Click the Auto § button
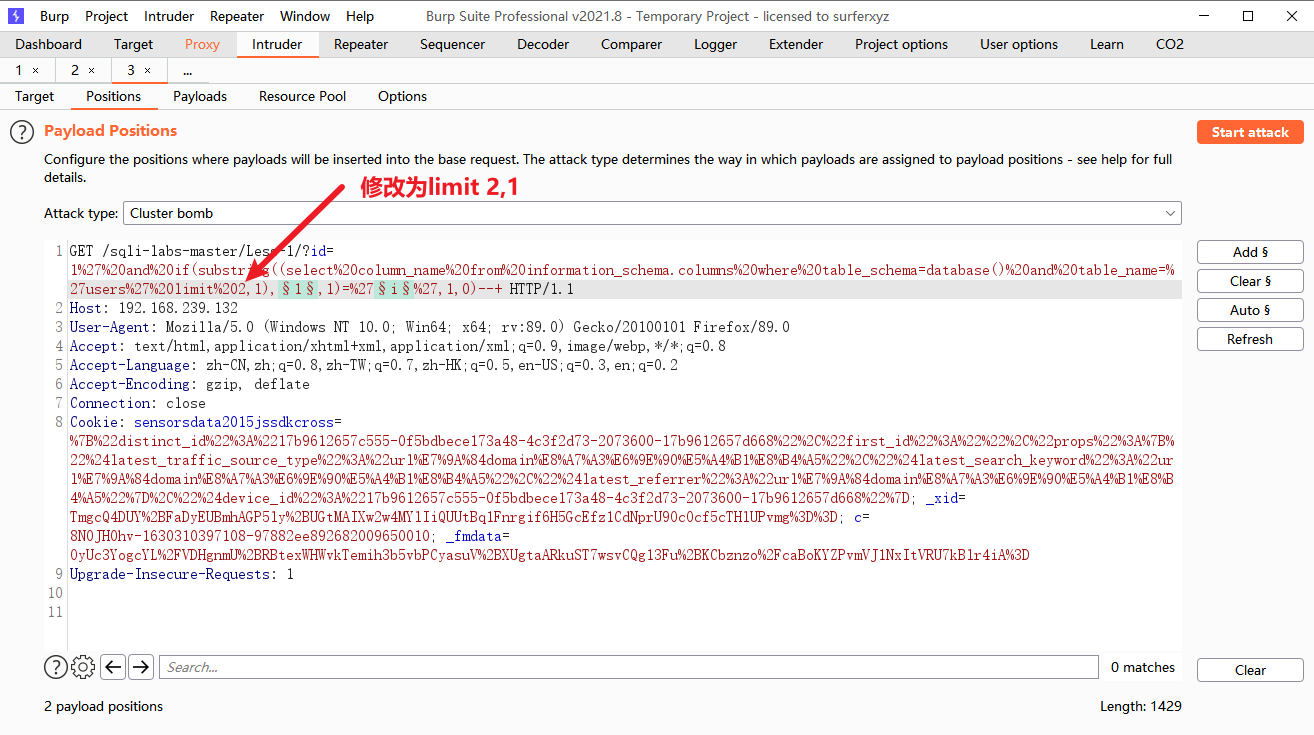The image size is (1314, 735). pos(1250,310)
